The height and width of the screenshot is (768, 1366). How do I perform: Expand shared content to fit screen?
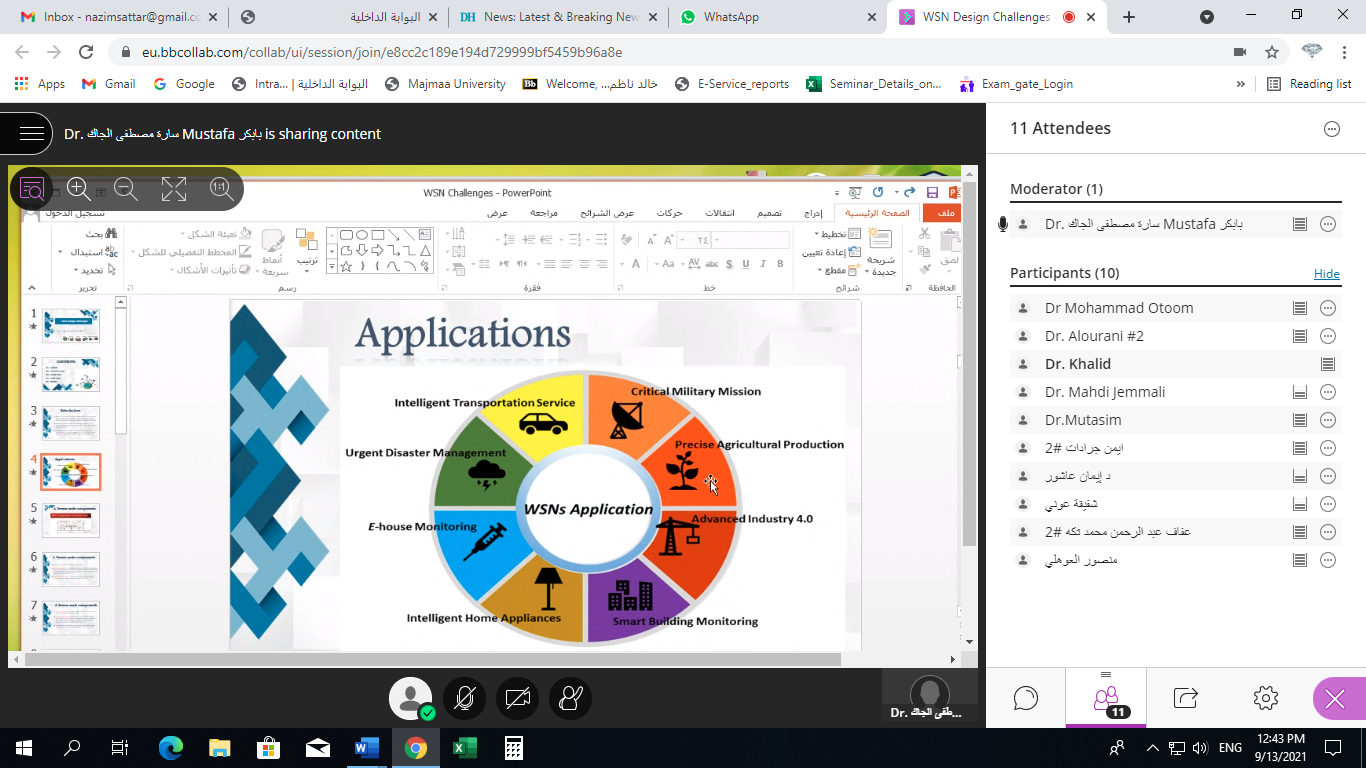(174, 188)
